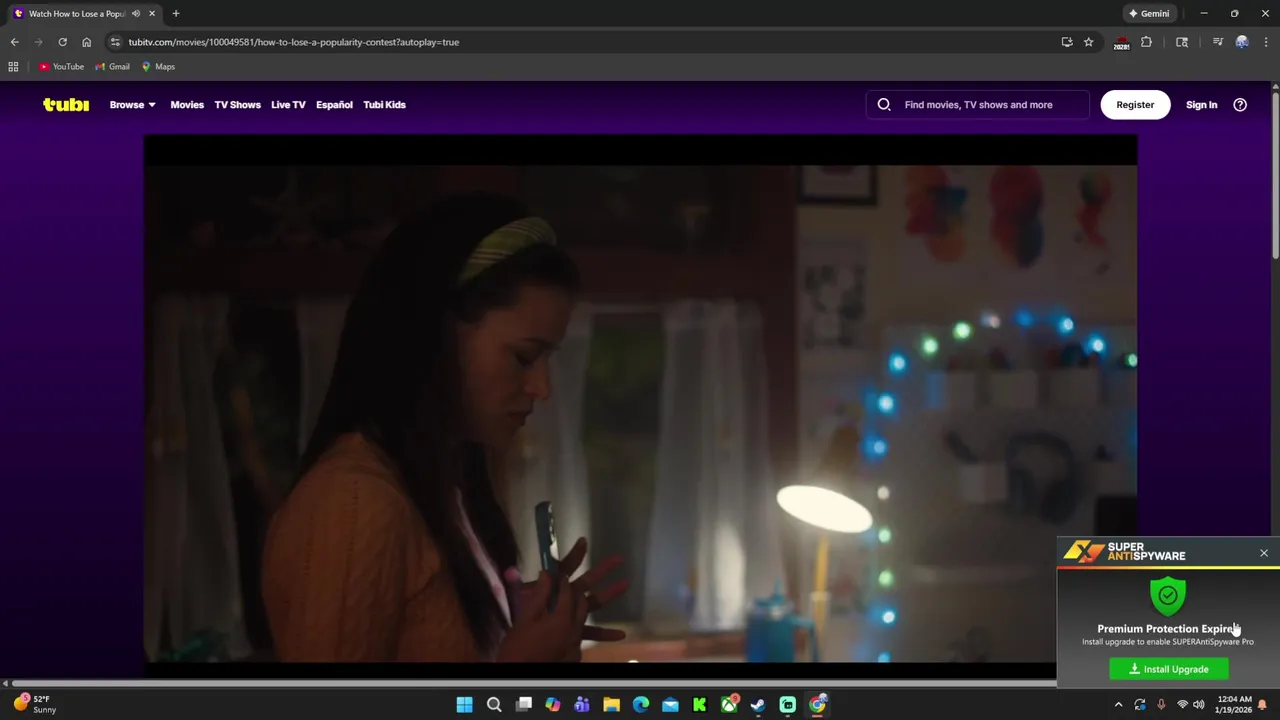Viewport: 1280px width, 720px height.
Task: Open the apps grid in bookmarks bar
Action: (x=13, y=67)
